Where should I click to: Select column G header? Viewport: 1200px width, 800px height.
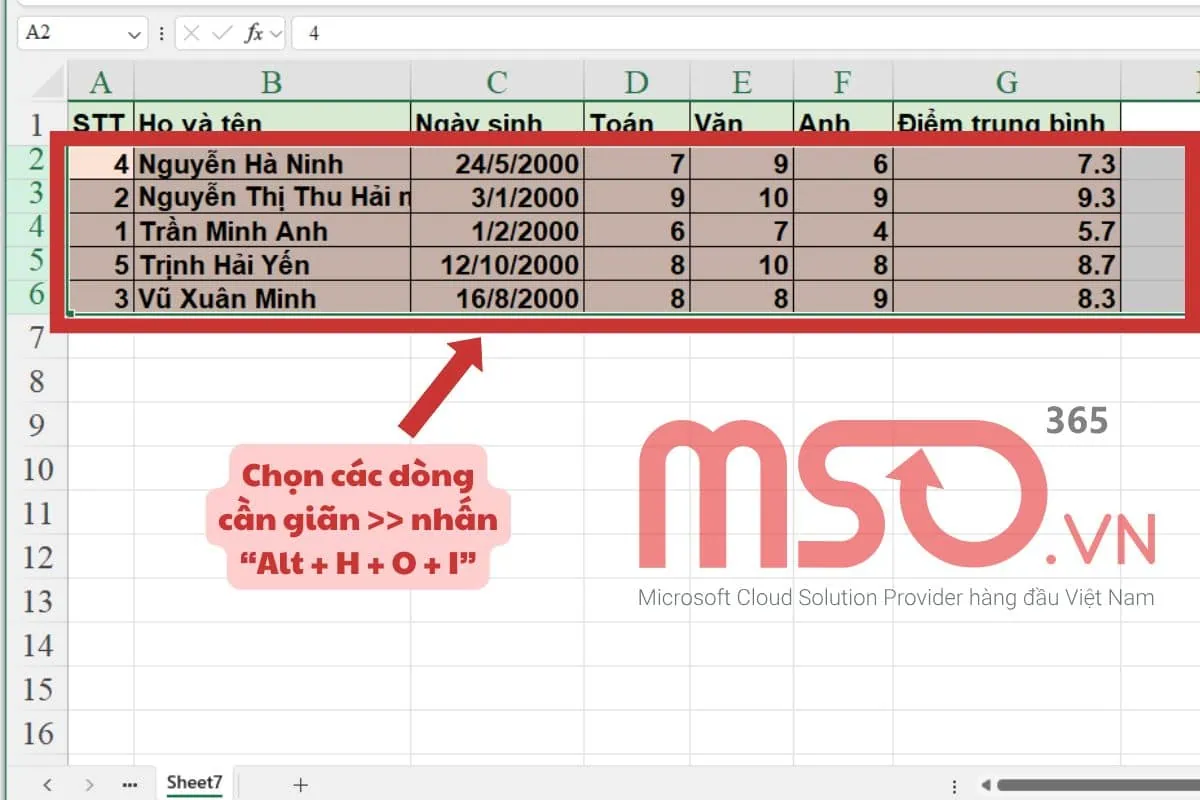point(1006,82)
